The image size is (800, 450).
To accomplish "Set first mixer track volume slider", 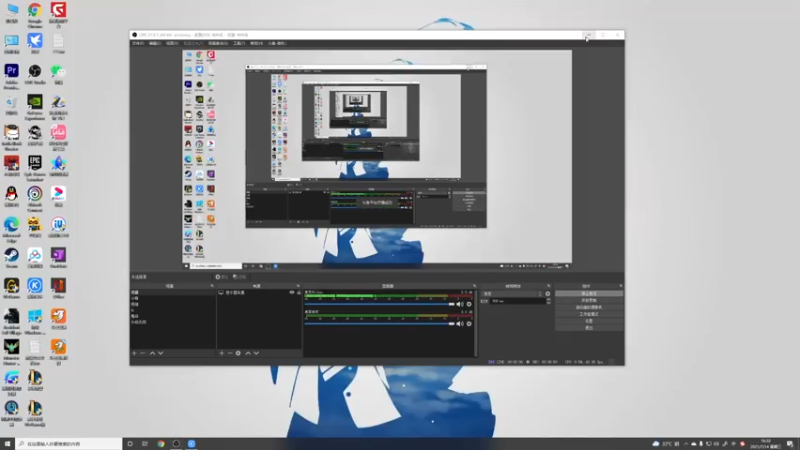I will (x=380, y=304).
